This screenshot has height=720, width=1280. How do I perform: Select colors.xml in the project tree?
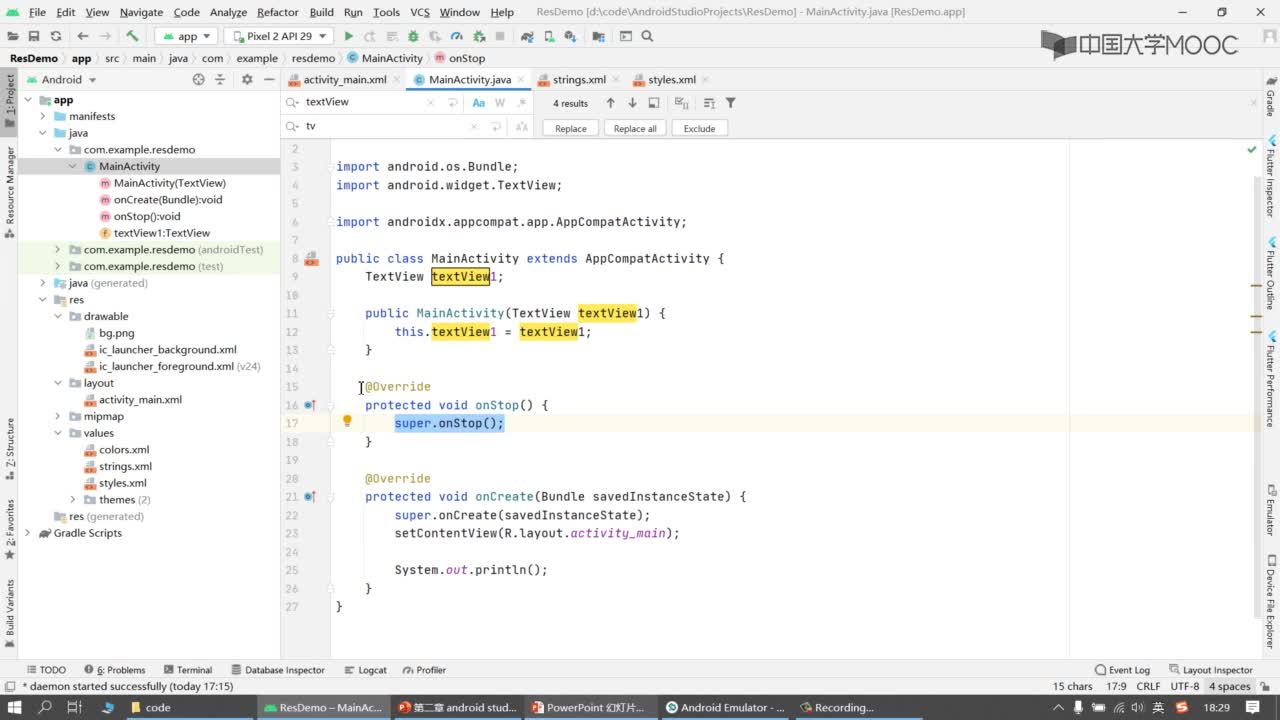tap(124, 450)
